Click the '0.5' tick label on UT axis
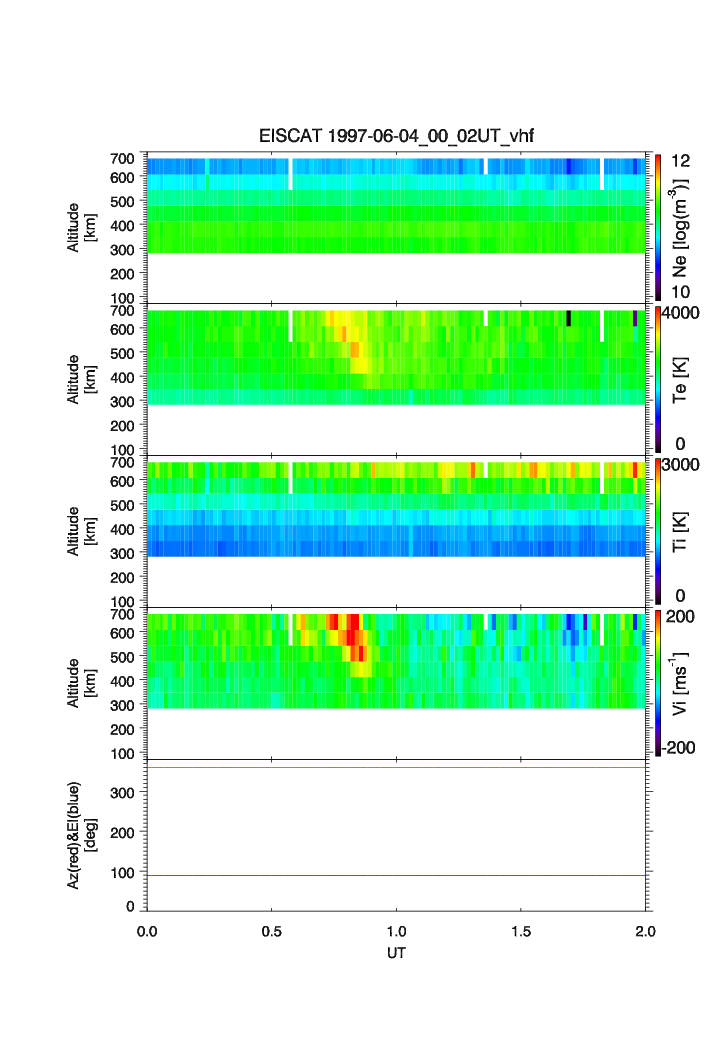 tap(272, 931)
